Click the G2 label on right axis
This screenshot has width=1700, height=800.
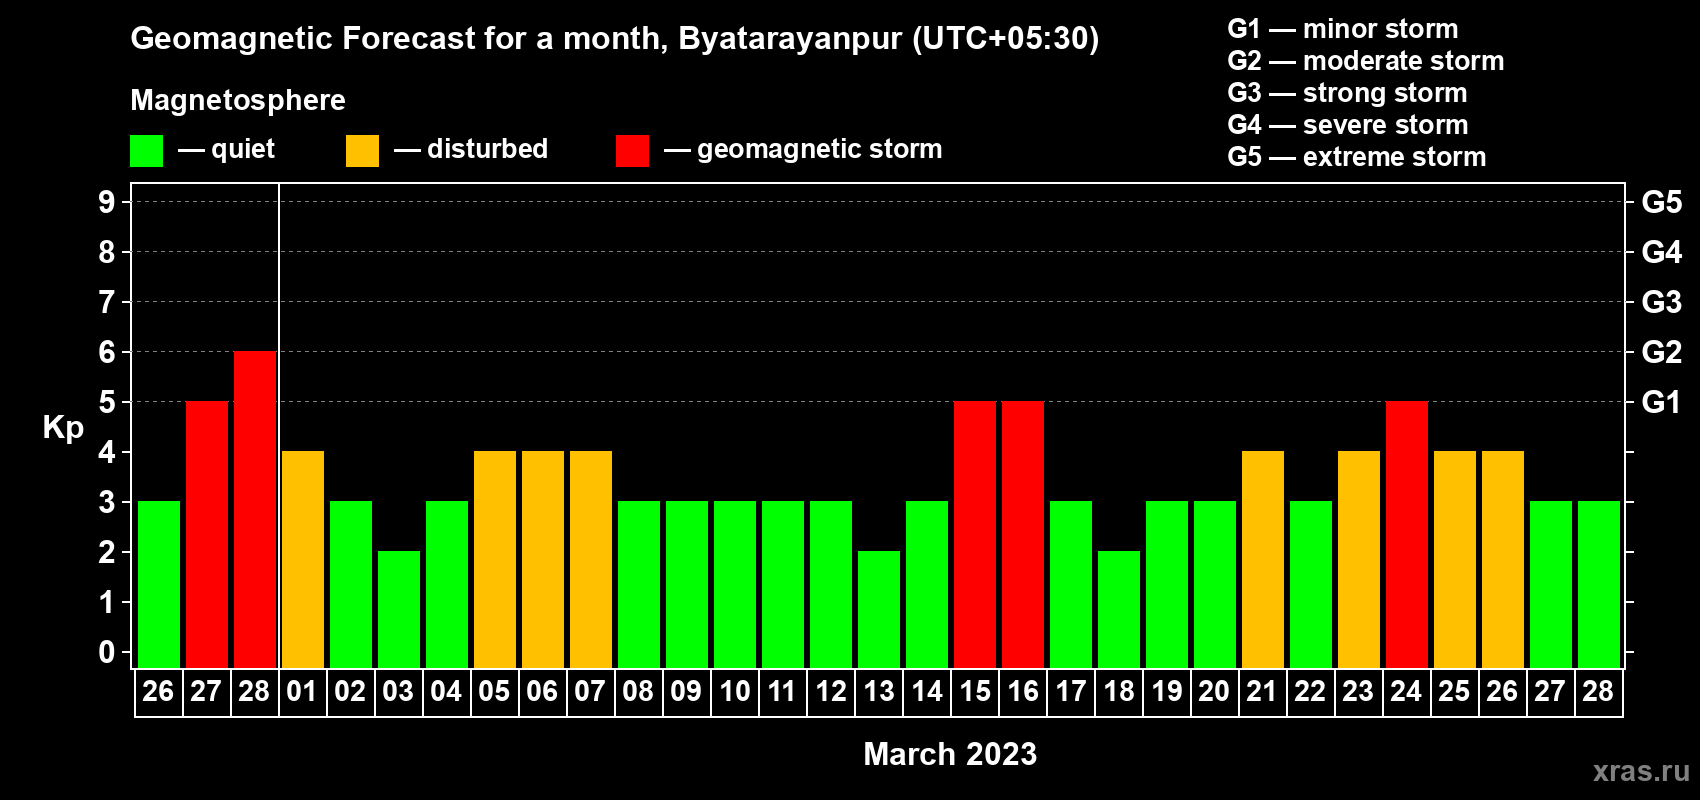1662,352
